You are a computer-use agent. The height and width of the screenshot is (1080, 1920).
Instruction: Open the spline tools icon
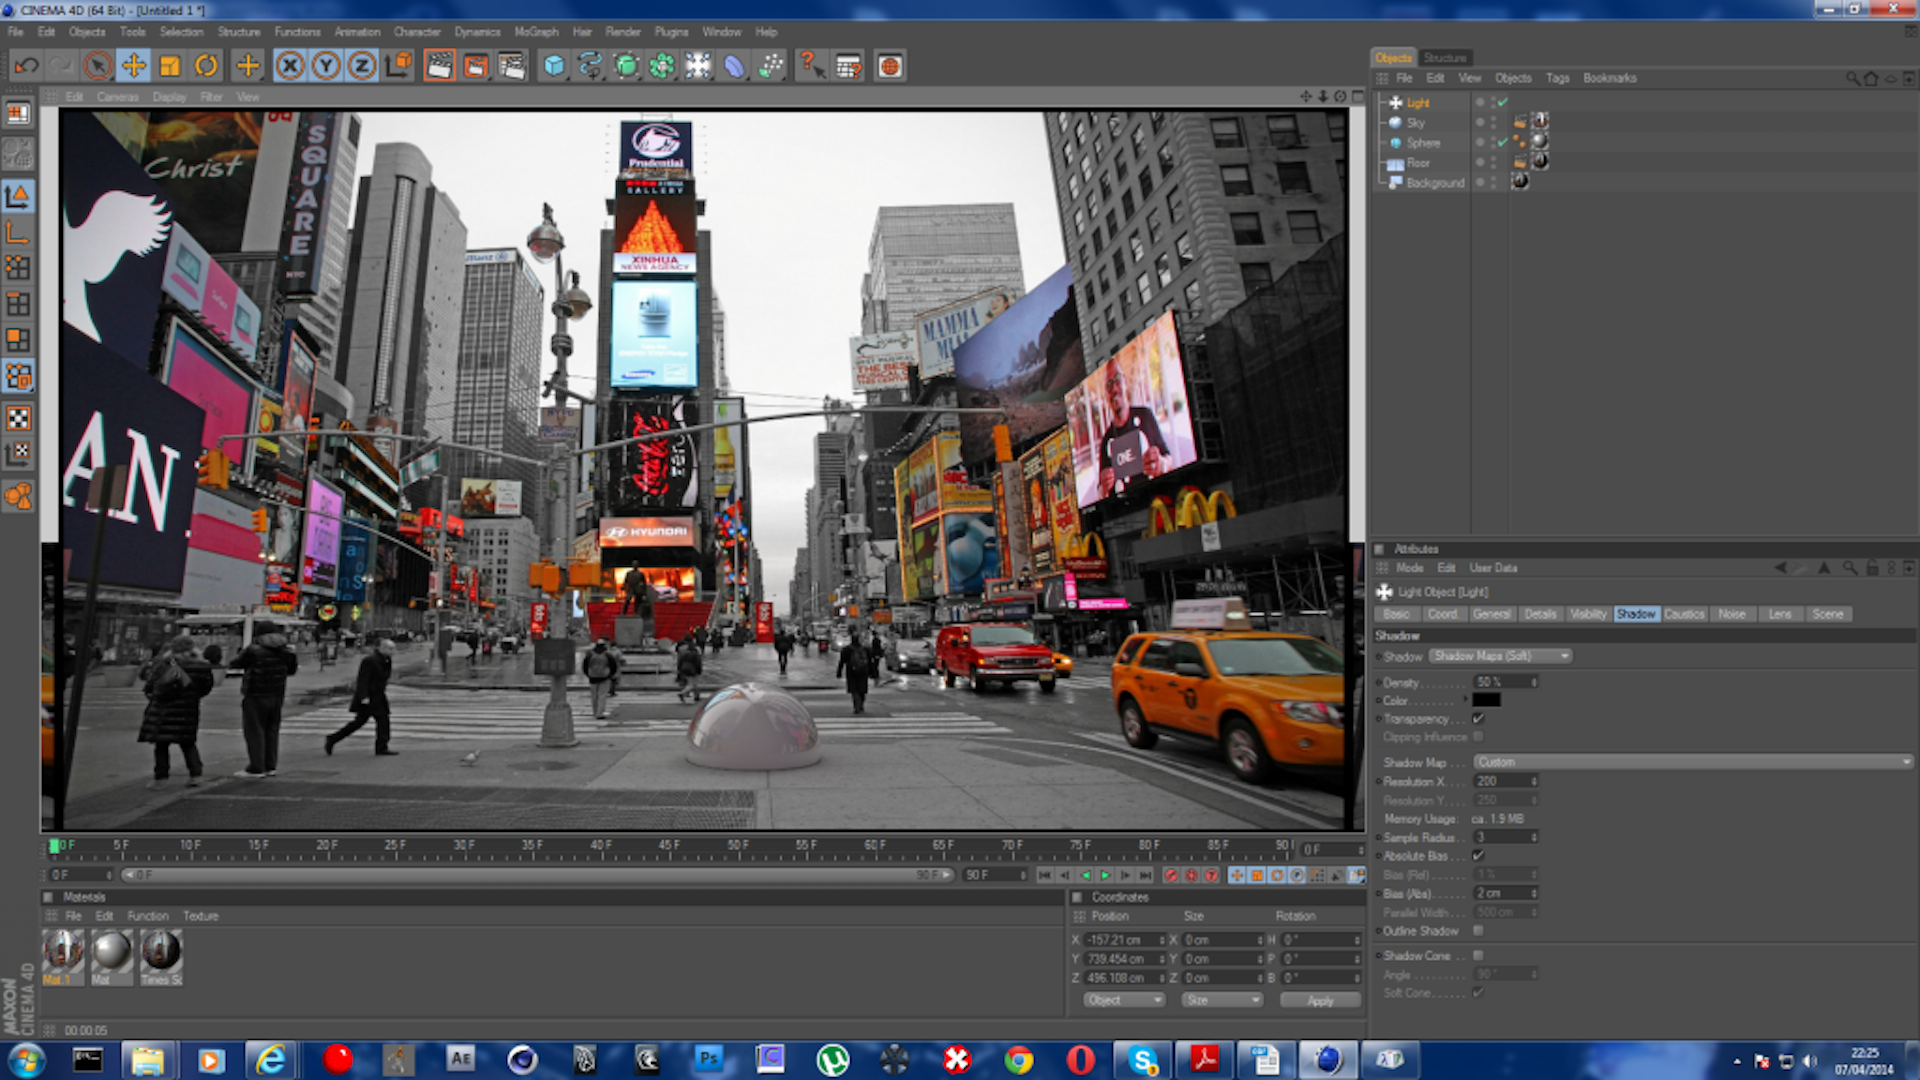click(x=590, y=66)
